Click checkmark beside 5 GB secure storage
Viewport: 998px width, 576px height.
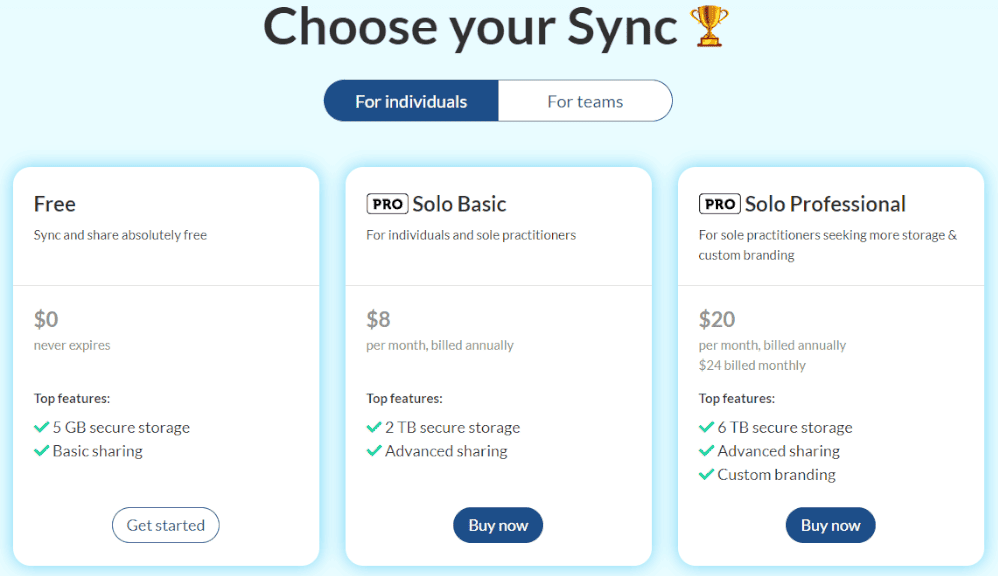tap(42, 427)
